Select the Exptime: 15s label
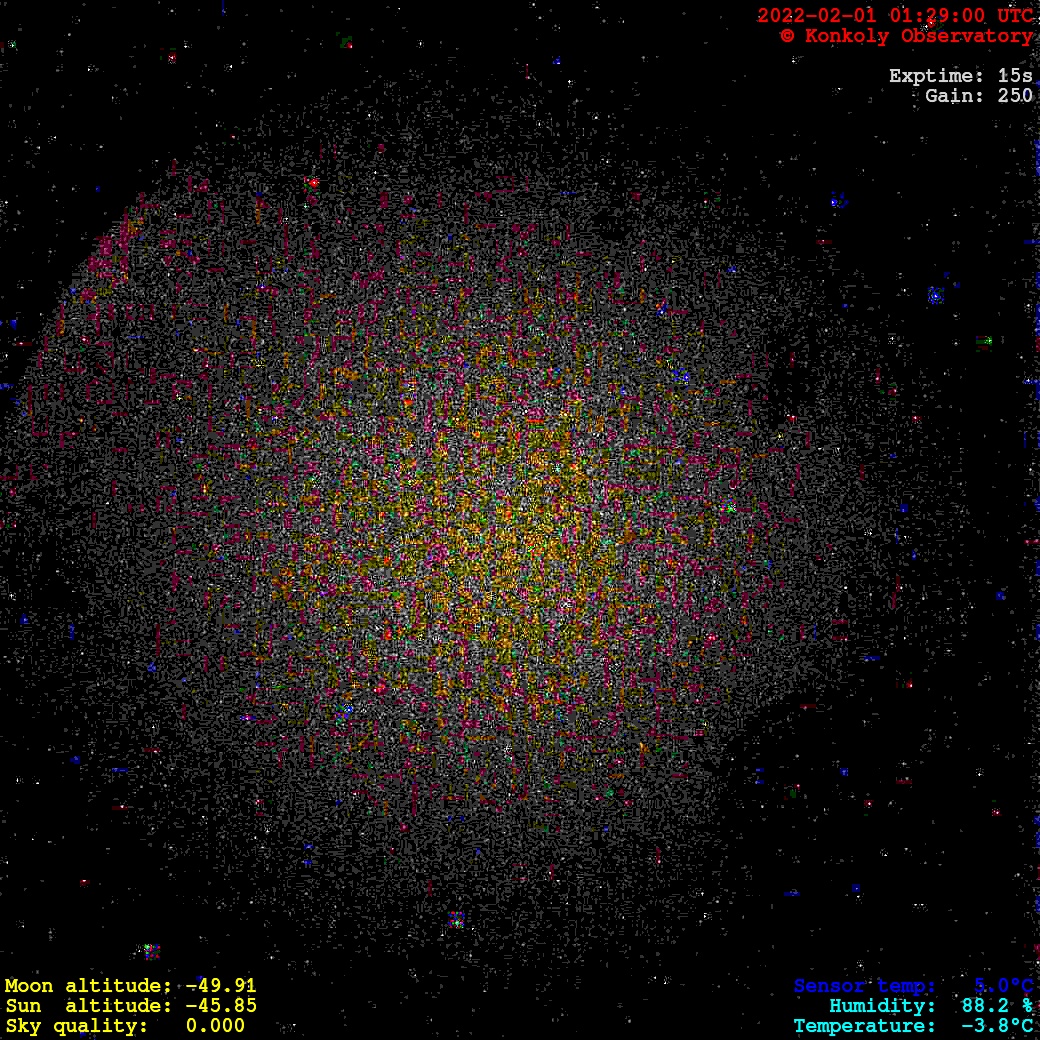 [960, 76]
